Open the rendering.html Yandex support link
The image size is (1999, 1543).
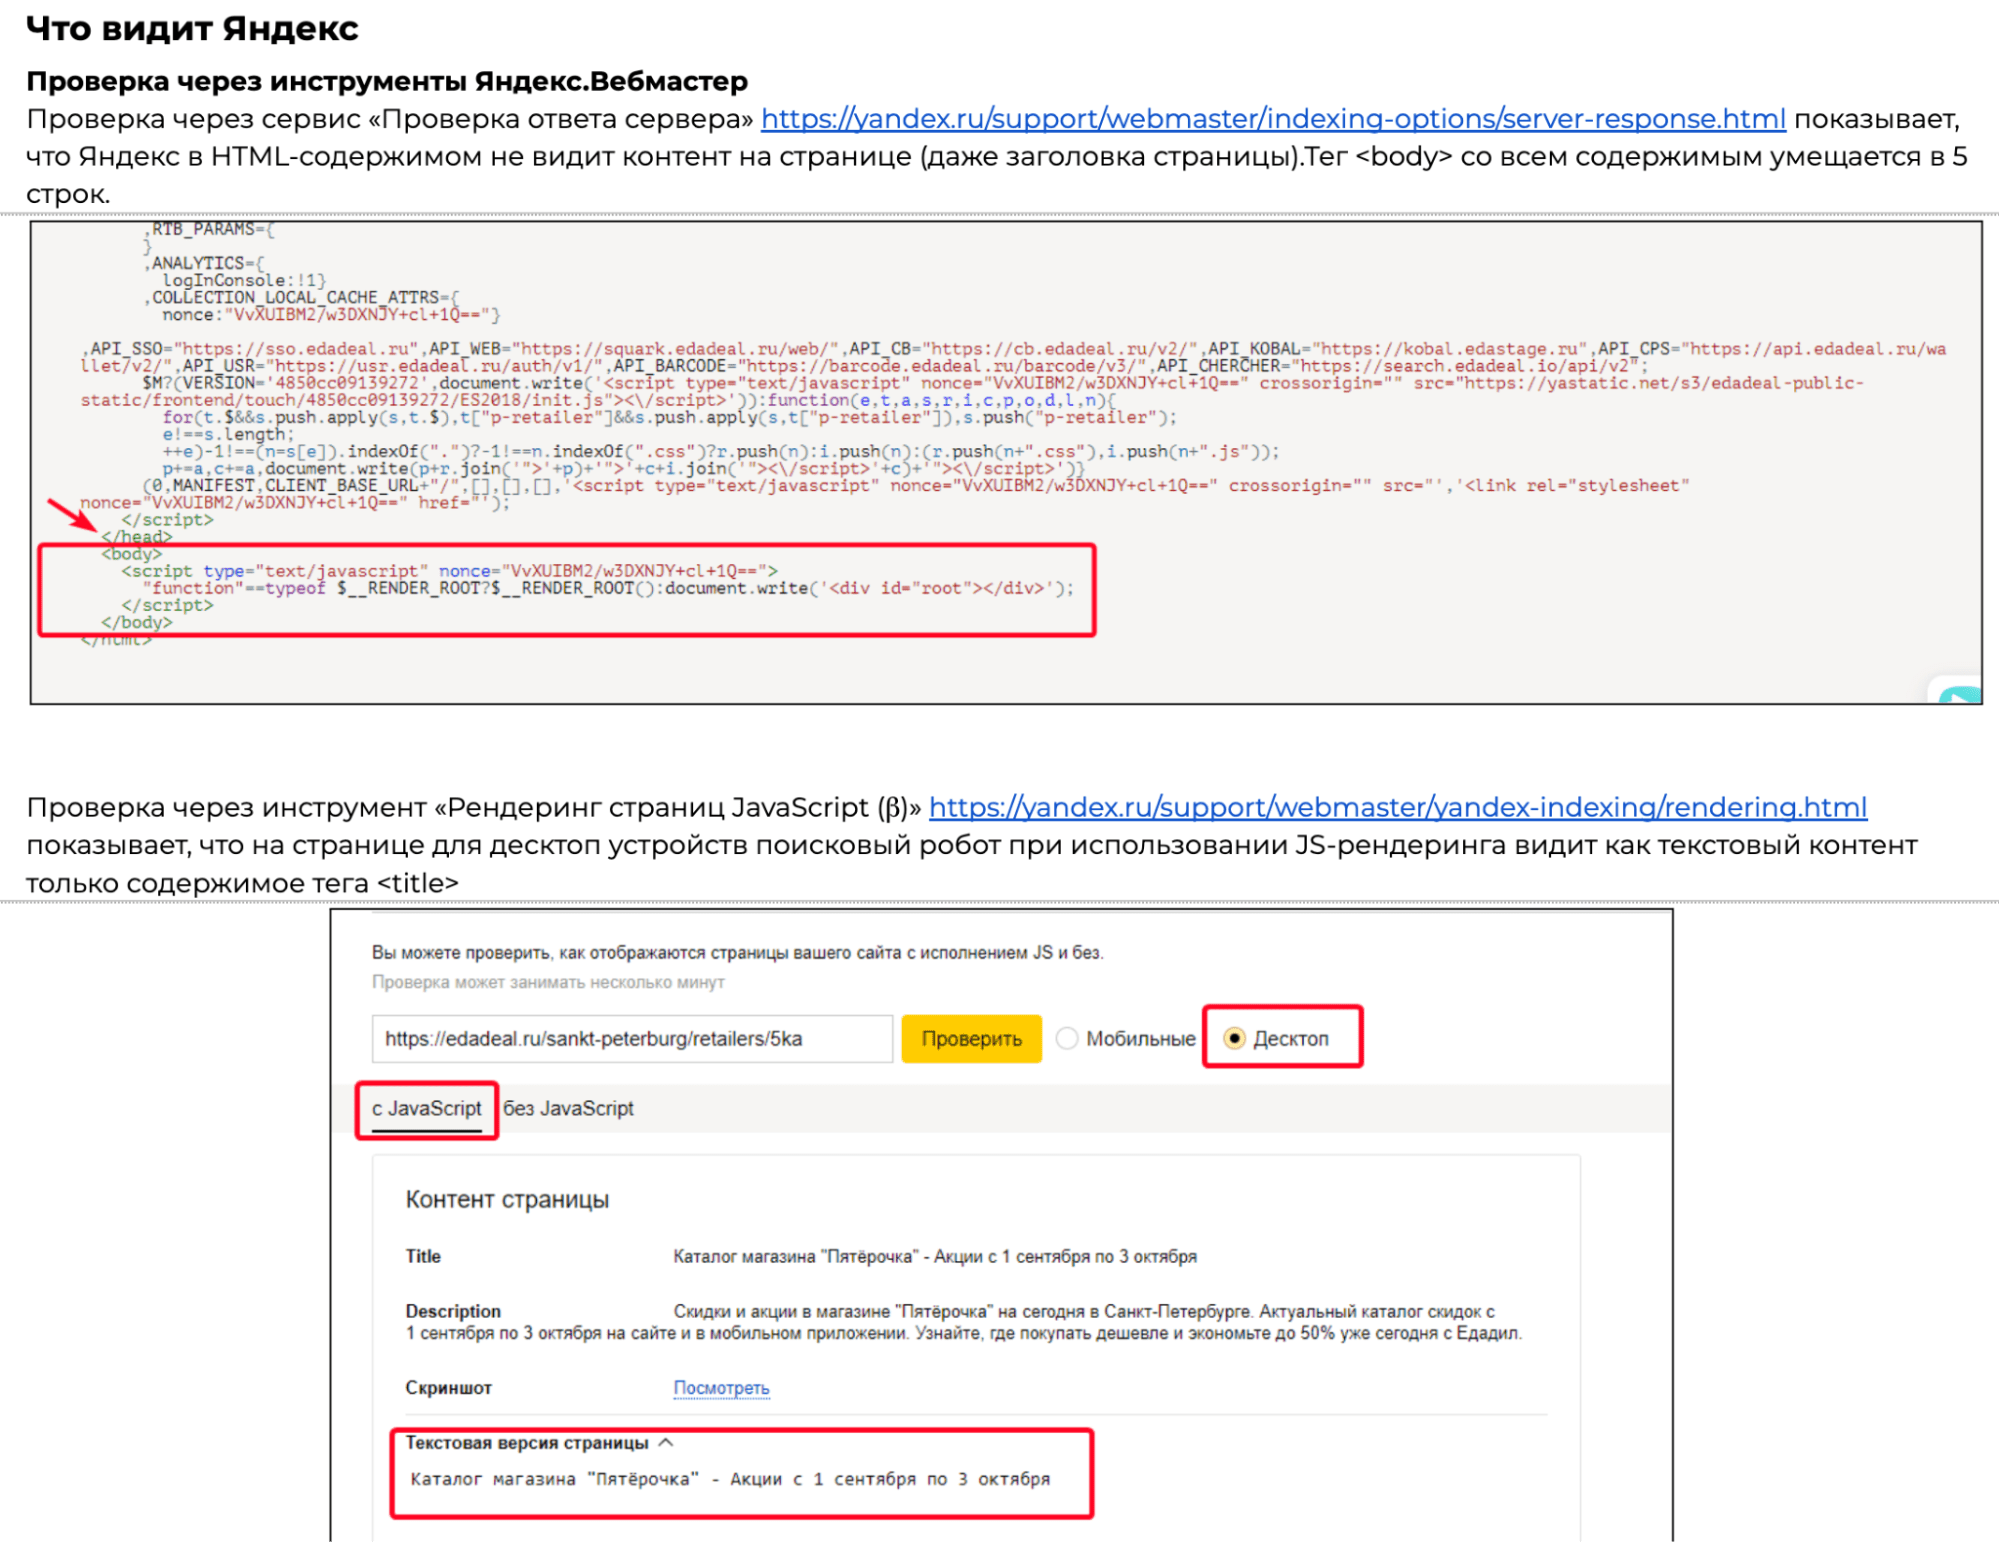(x=1397, y=807)
